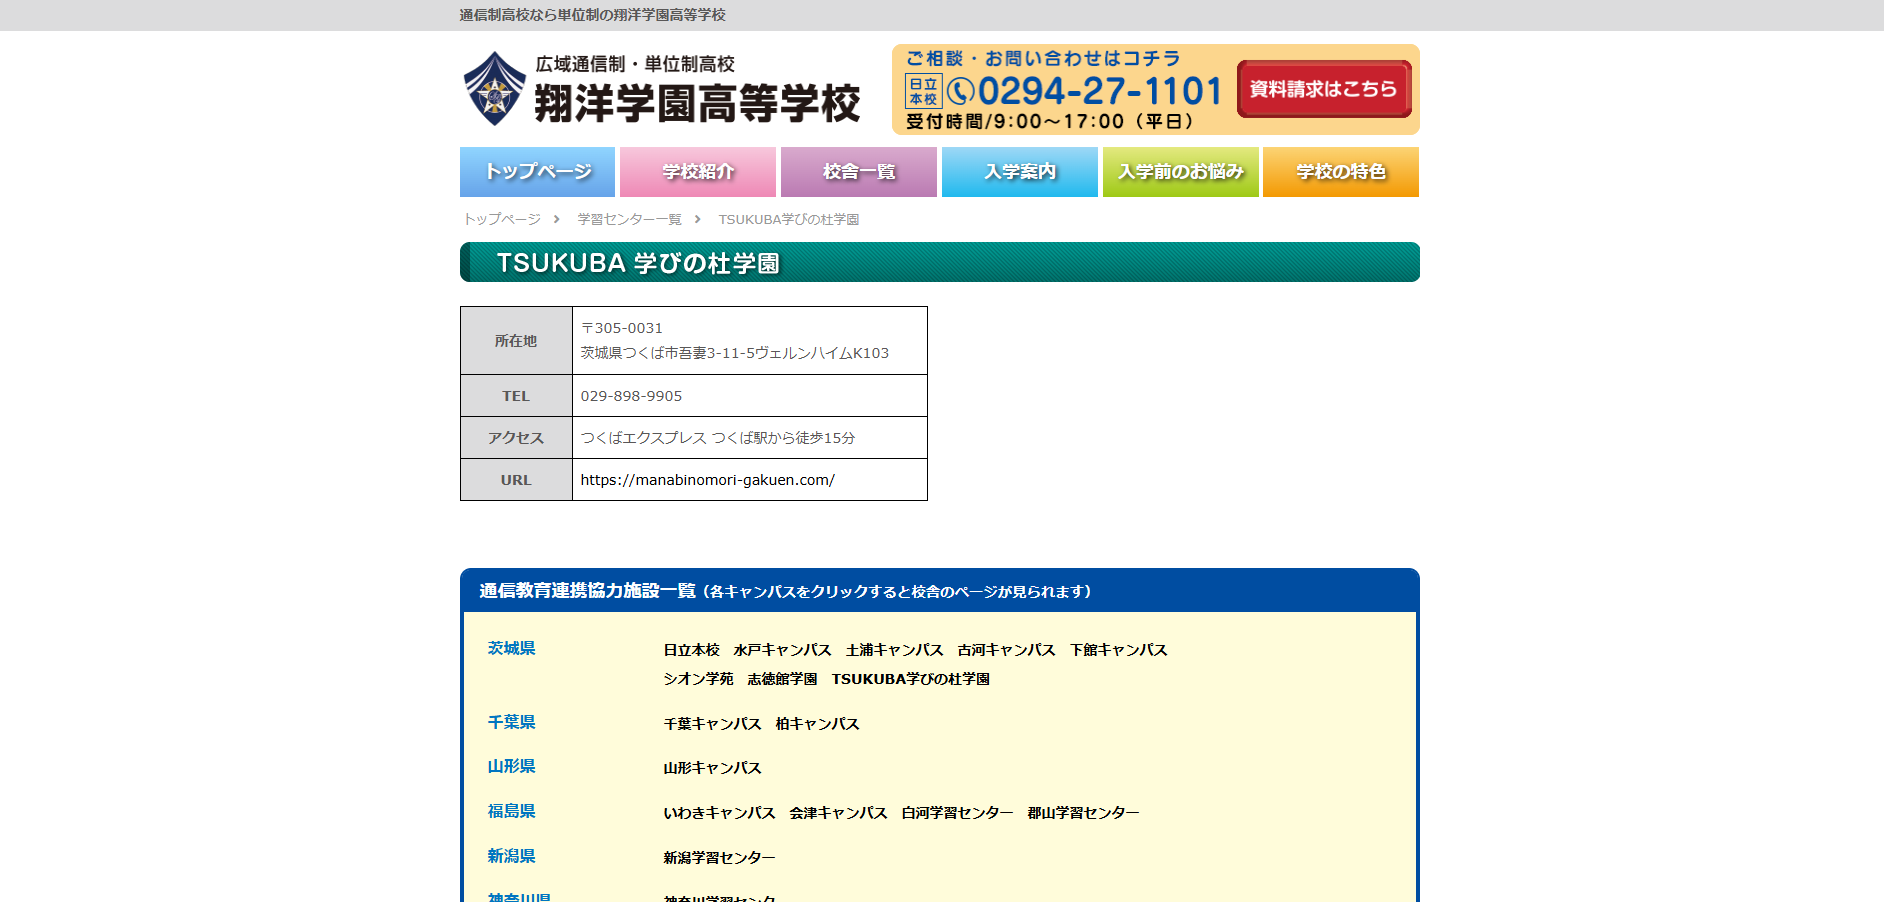Click the 学習センター一覧 breadcrumb link
1884x902 pixels.
[x=629, y=219]
